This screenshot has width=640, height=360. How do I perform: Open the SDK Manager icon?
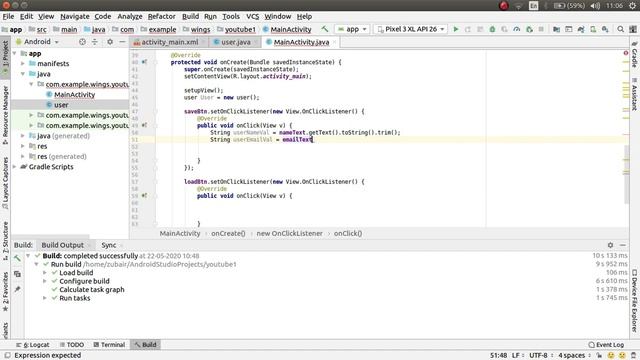pyautogui.click(x=605, y=29)
